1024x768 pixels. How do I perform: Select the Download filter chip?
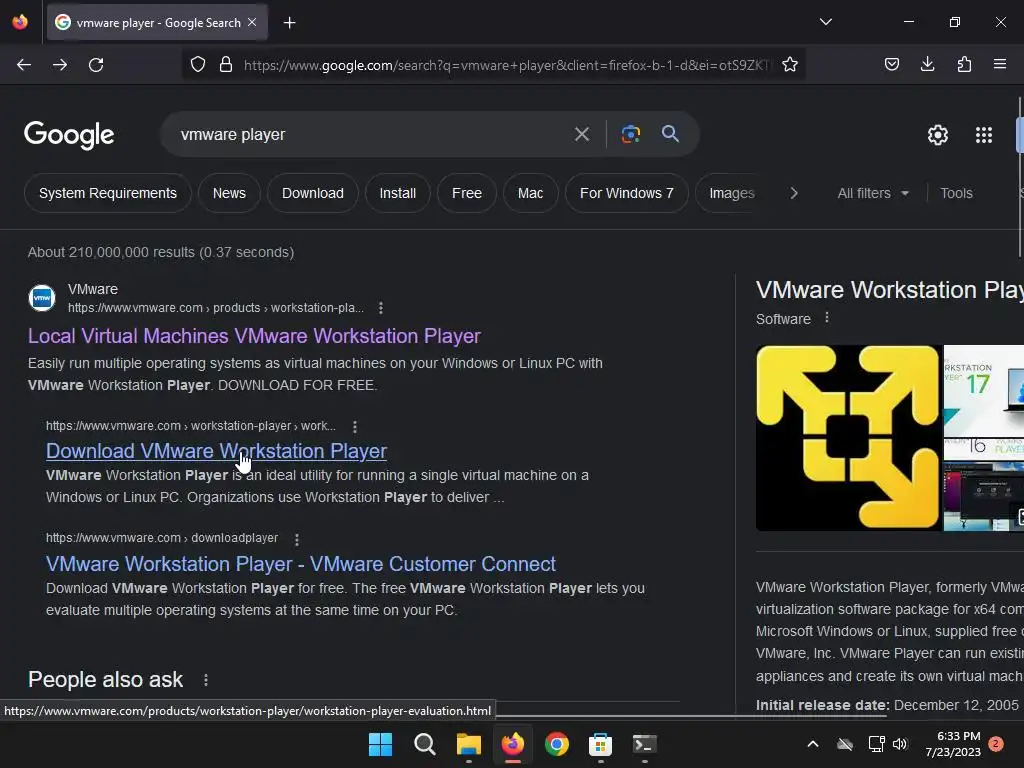point(313,193)
